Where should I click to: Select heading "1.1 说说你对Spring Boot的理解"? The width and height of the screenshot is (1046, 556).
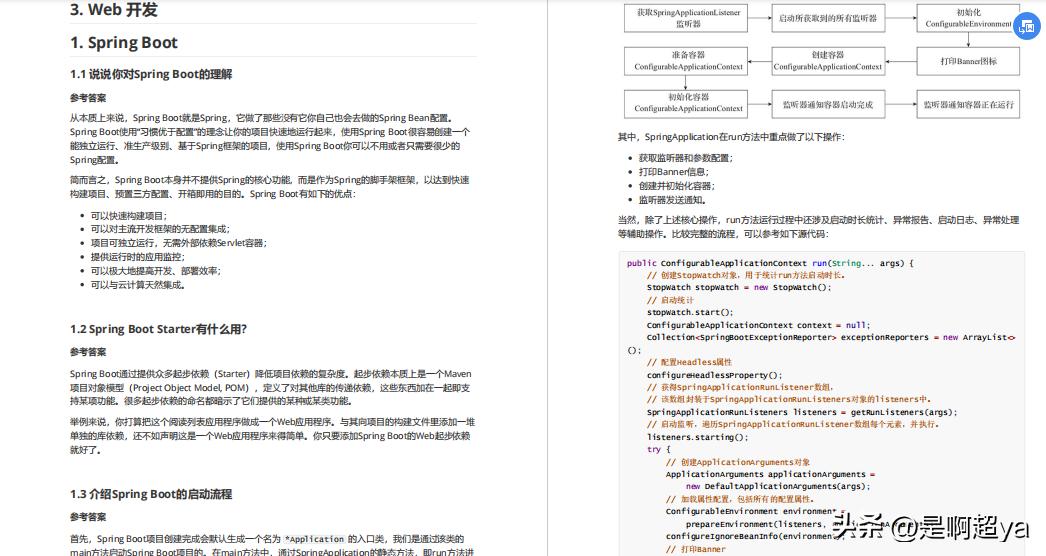pyautogui.click(x=151, y=74)
